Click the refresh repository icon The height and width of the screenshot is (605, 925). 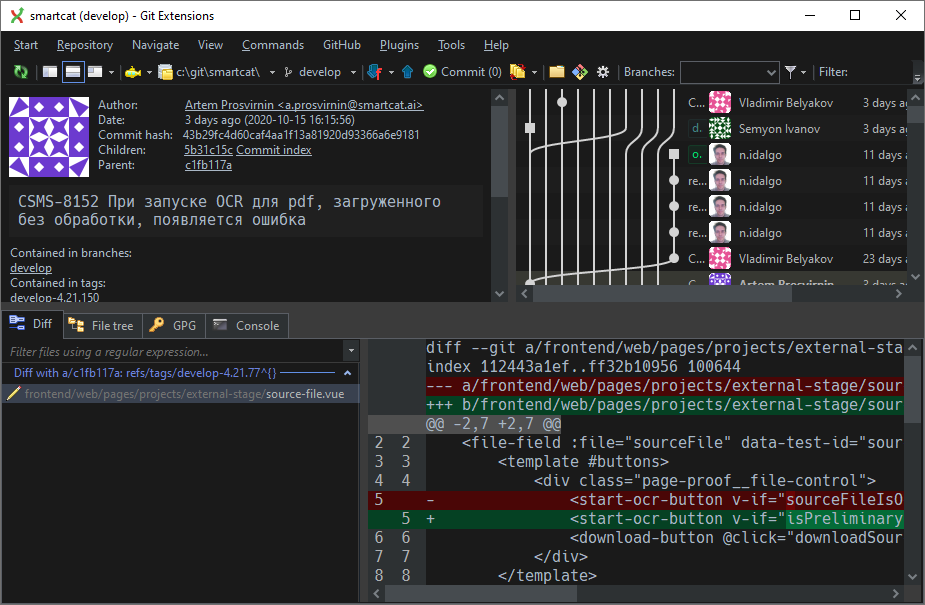[x=20, y=72]
